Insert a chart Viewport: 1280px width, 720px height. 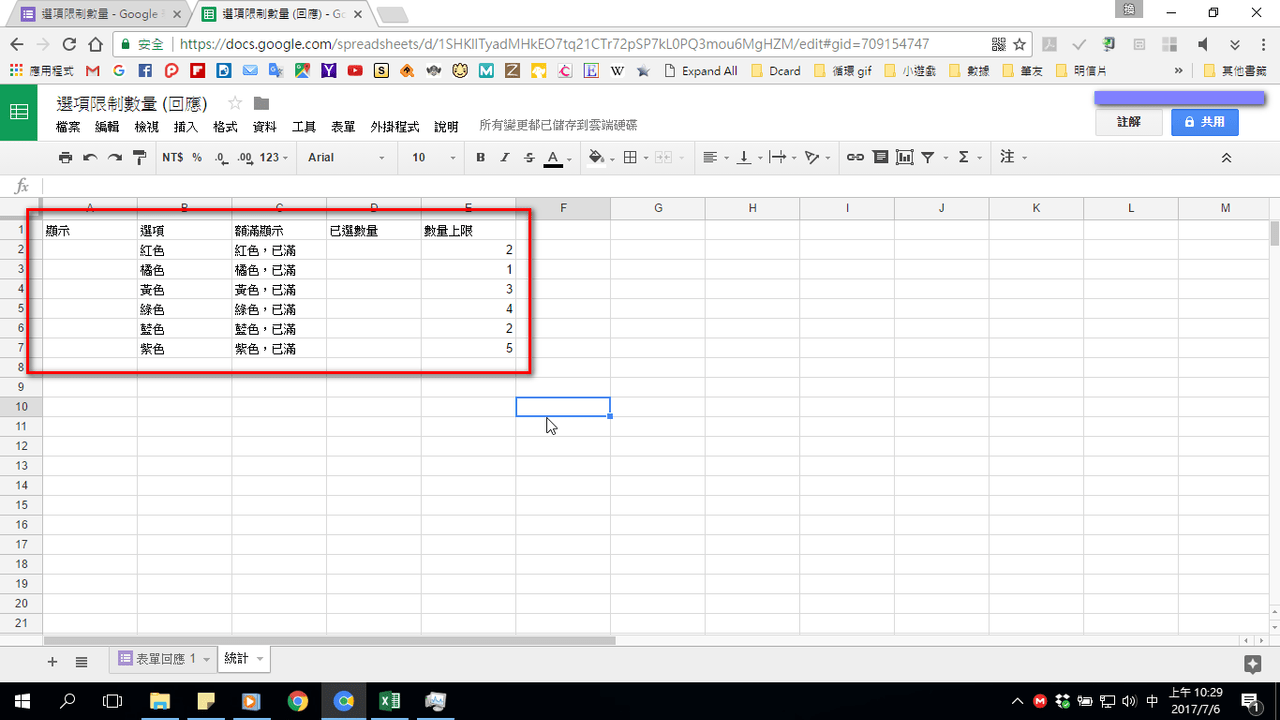pos(905,157)
